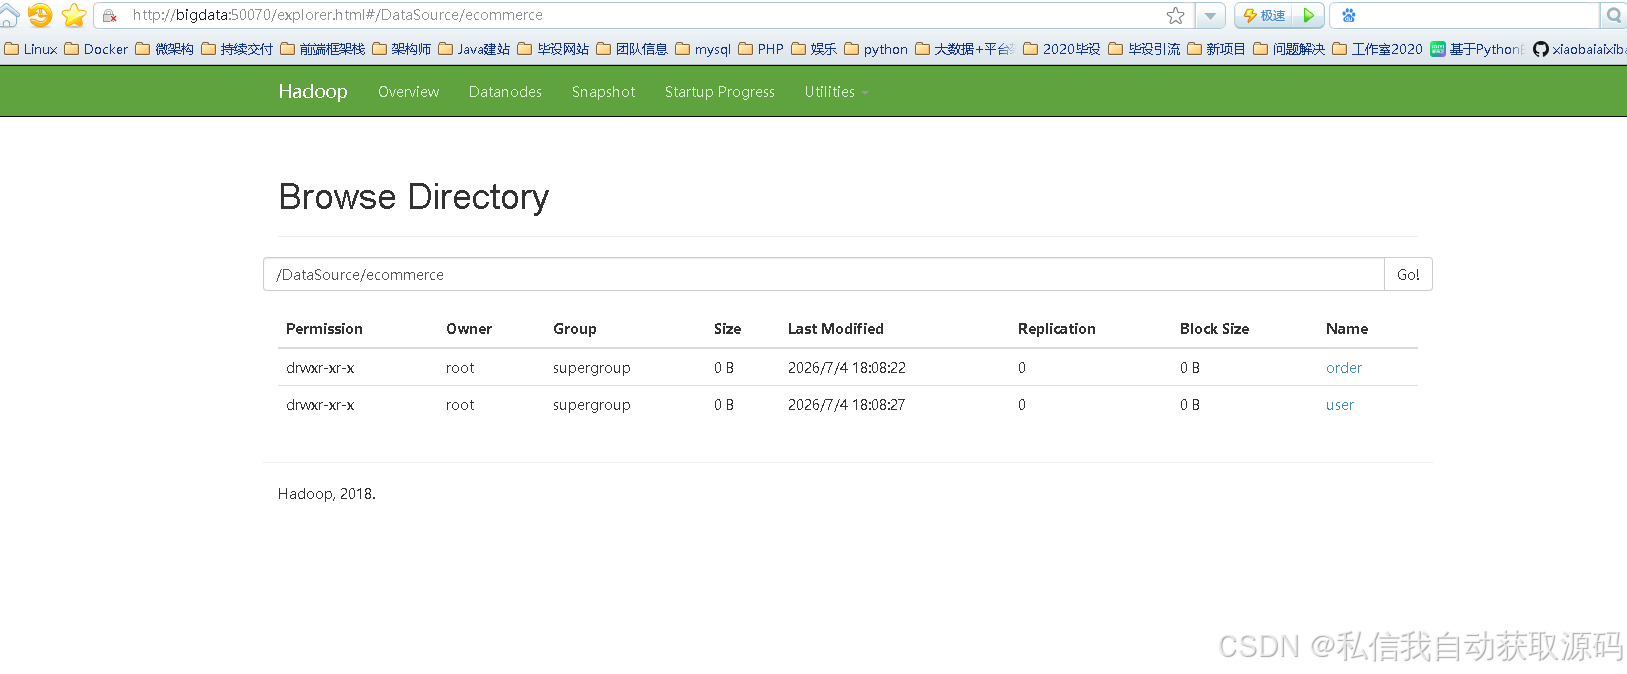The image size is (1627, 674).
Task: Click the Block Size column header
Action: pos(1215,329)
